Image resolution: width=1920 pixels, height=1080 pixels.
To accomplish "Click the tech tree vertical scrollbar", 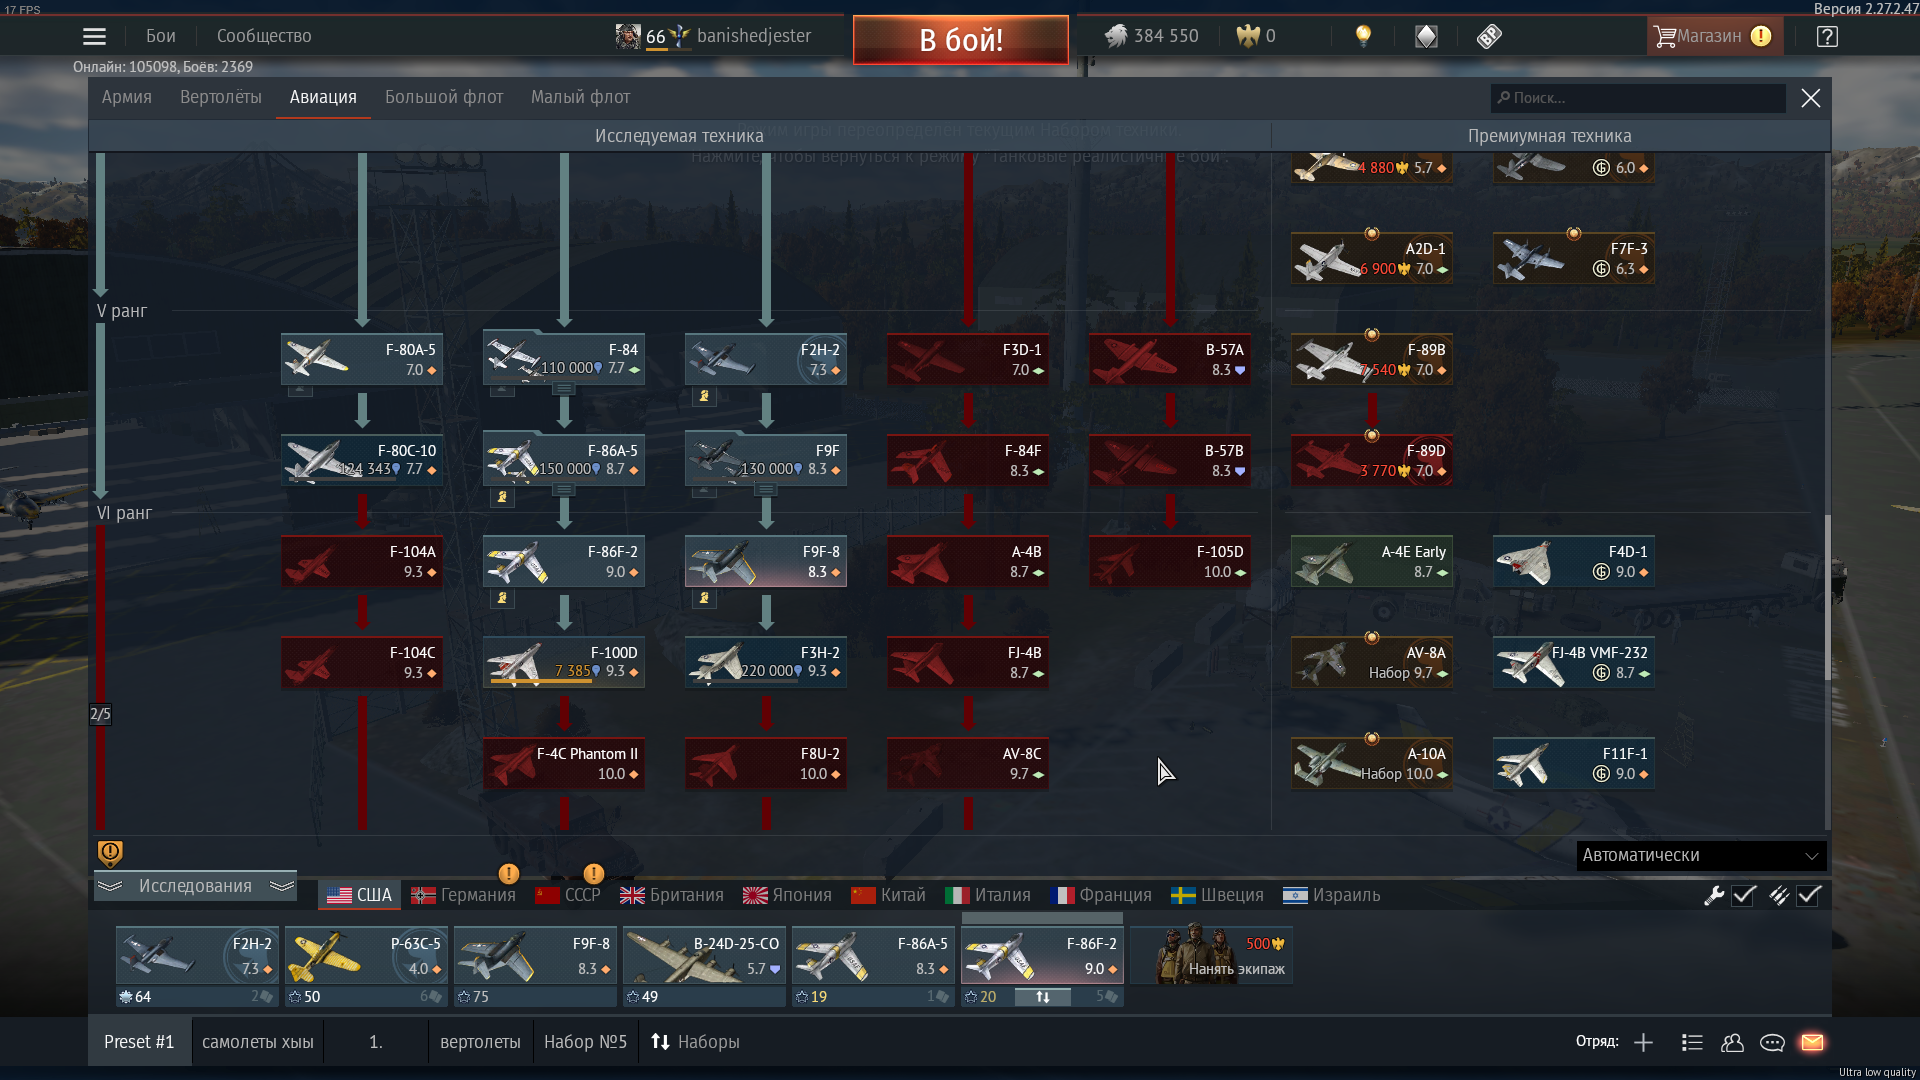I will [x=1827, y=598].
